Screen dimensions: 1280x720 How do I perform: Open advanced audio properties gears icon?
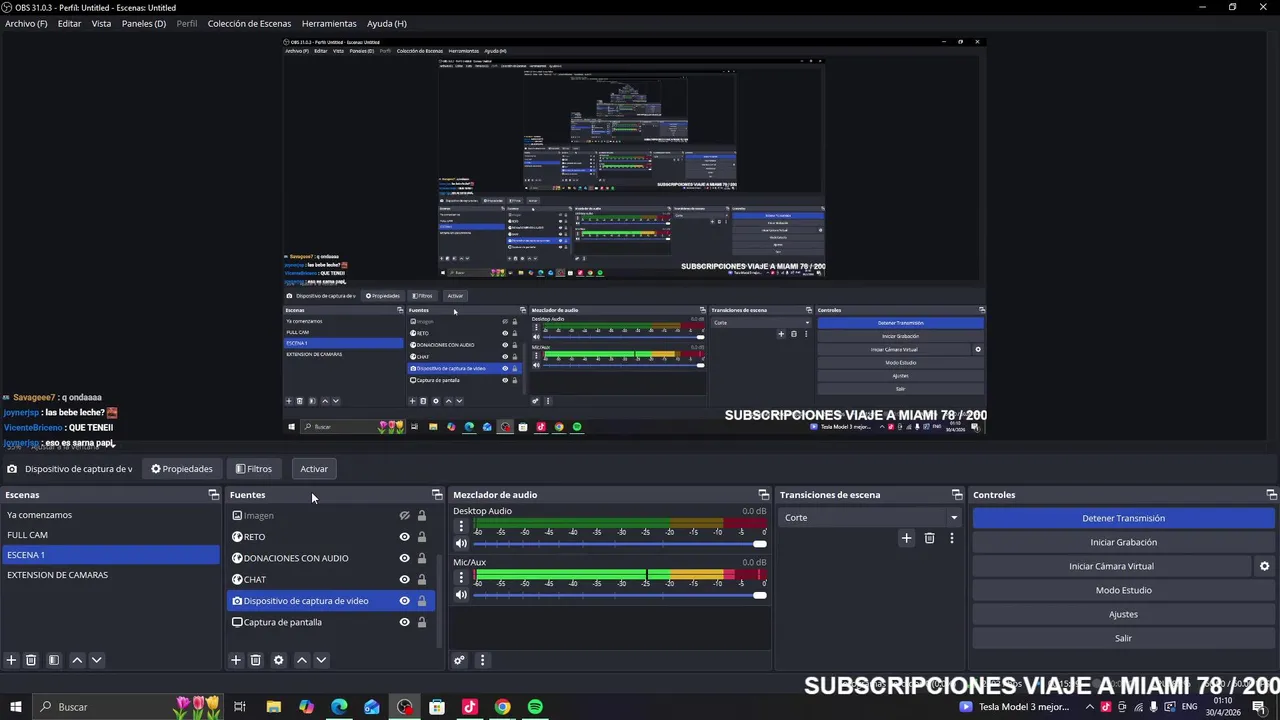[x=459, y=660]
